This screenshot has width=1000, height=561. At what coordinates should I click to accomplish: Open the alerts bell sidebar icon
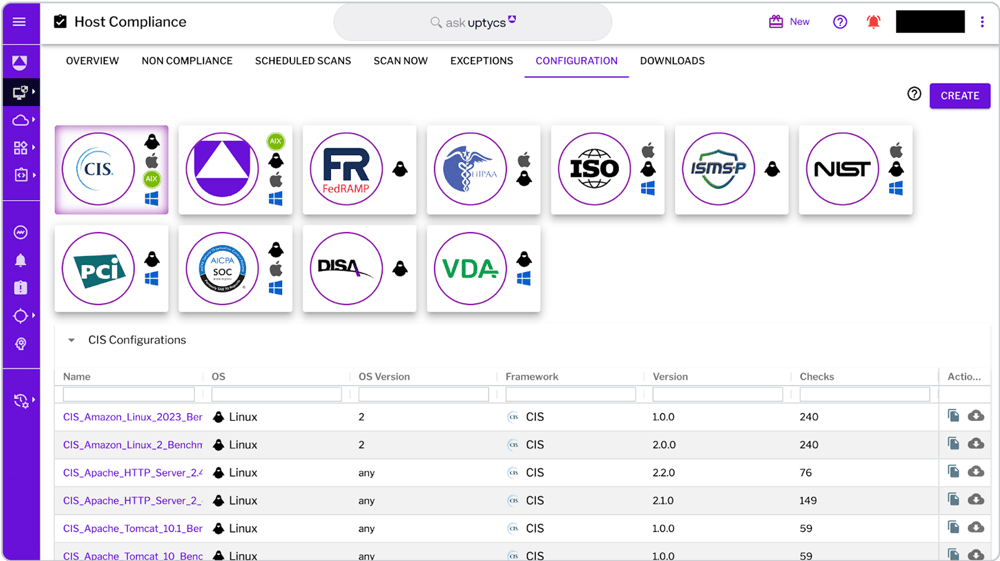20,260
